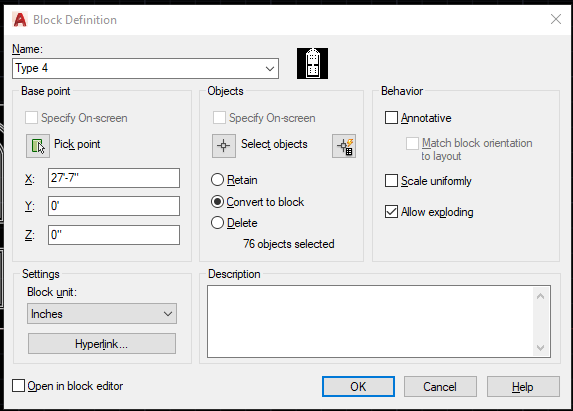Enable the Annotative checkbox

pos(391,118)
